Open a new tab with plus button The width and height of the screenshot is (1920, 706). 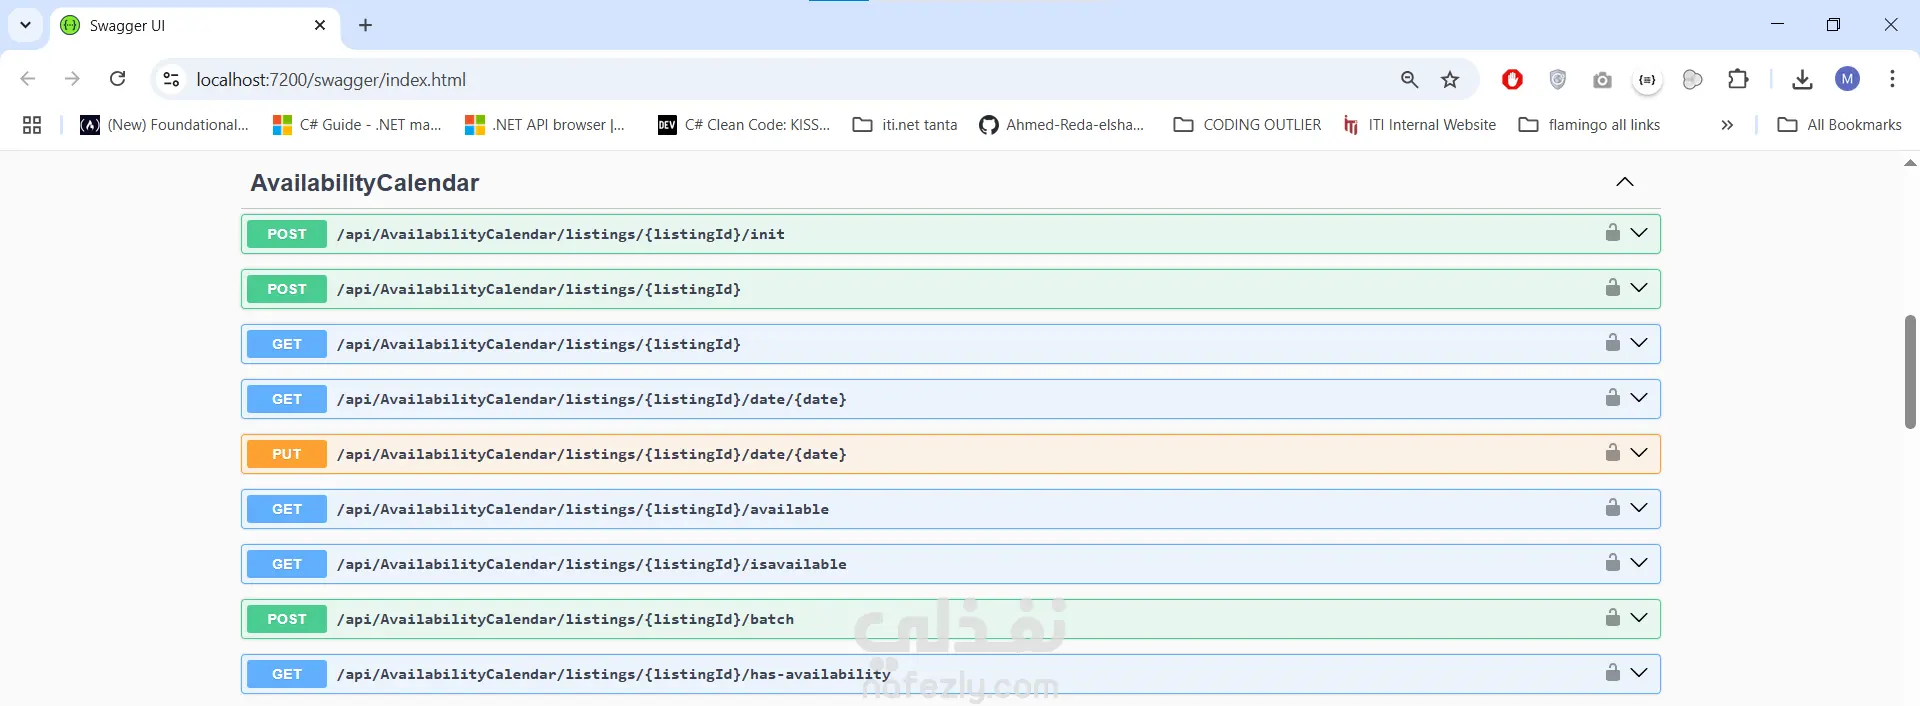(365, 25)
